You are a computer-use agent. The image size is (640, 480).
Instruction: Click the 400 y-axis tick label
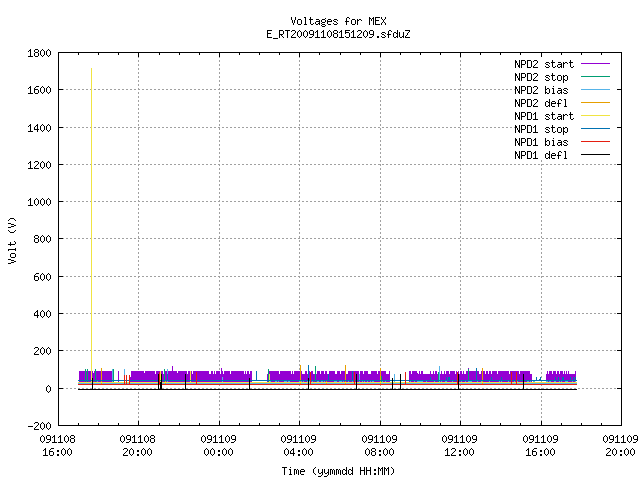pos(42,314)
